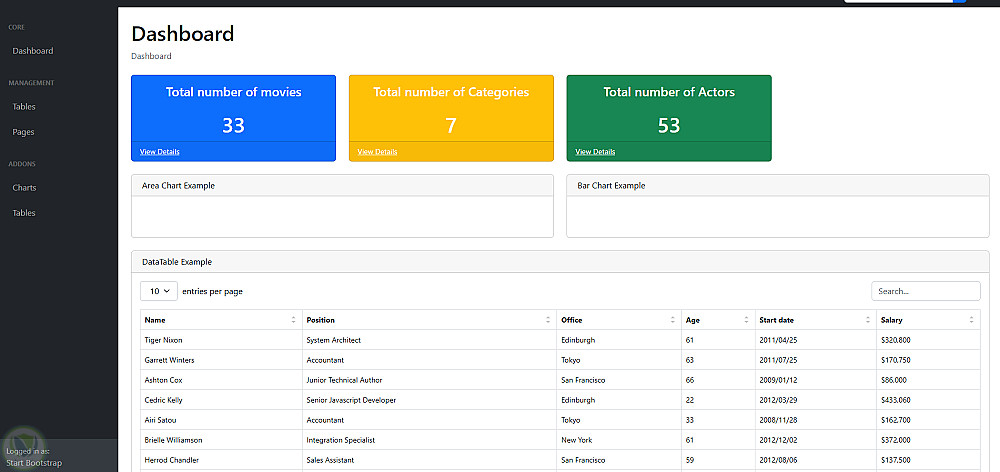Click the blue top search button
1000x472 pixels.
pos(961,1)
